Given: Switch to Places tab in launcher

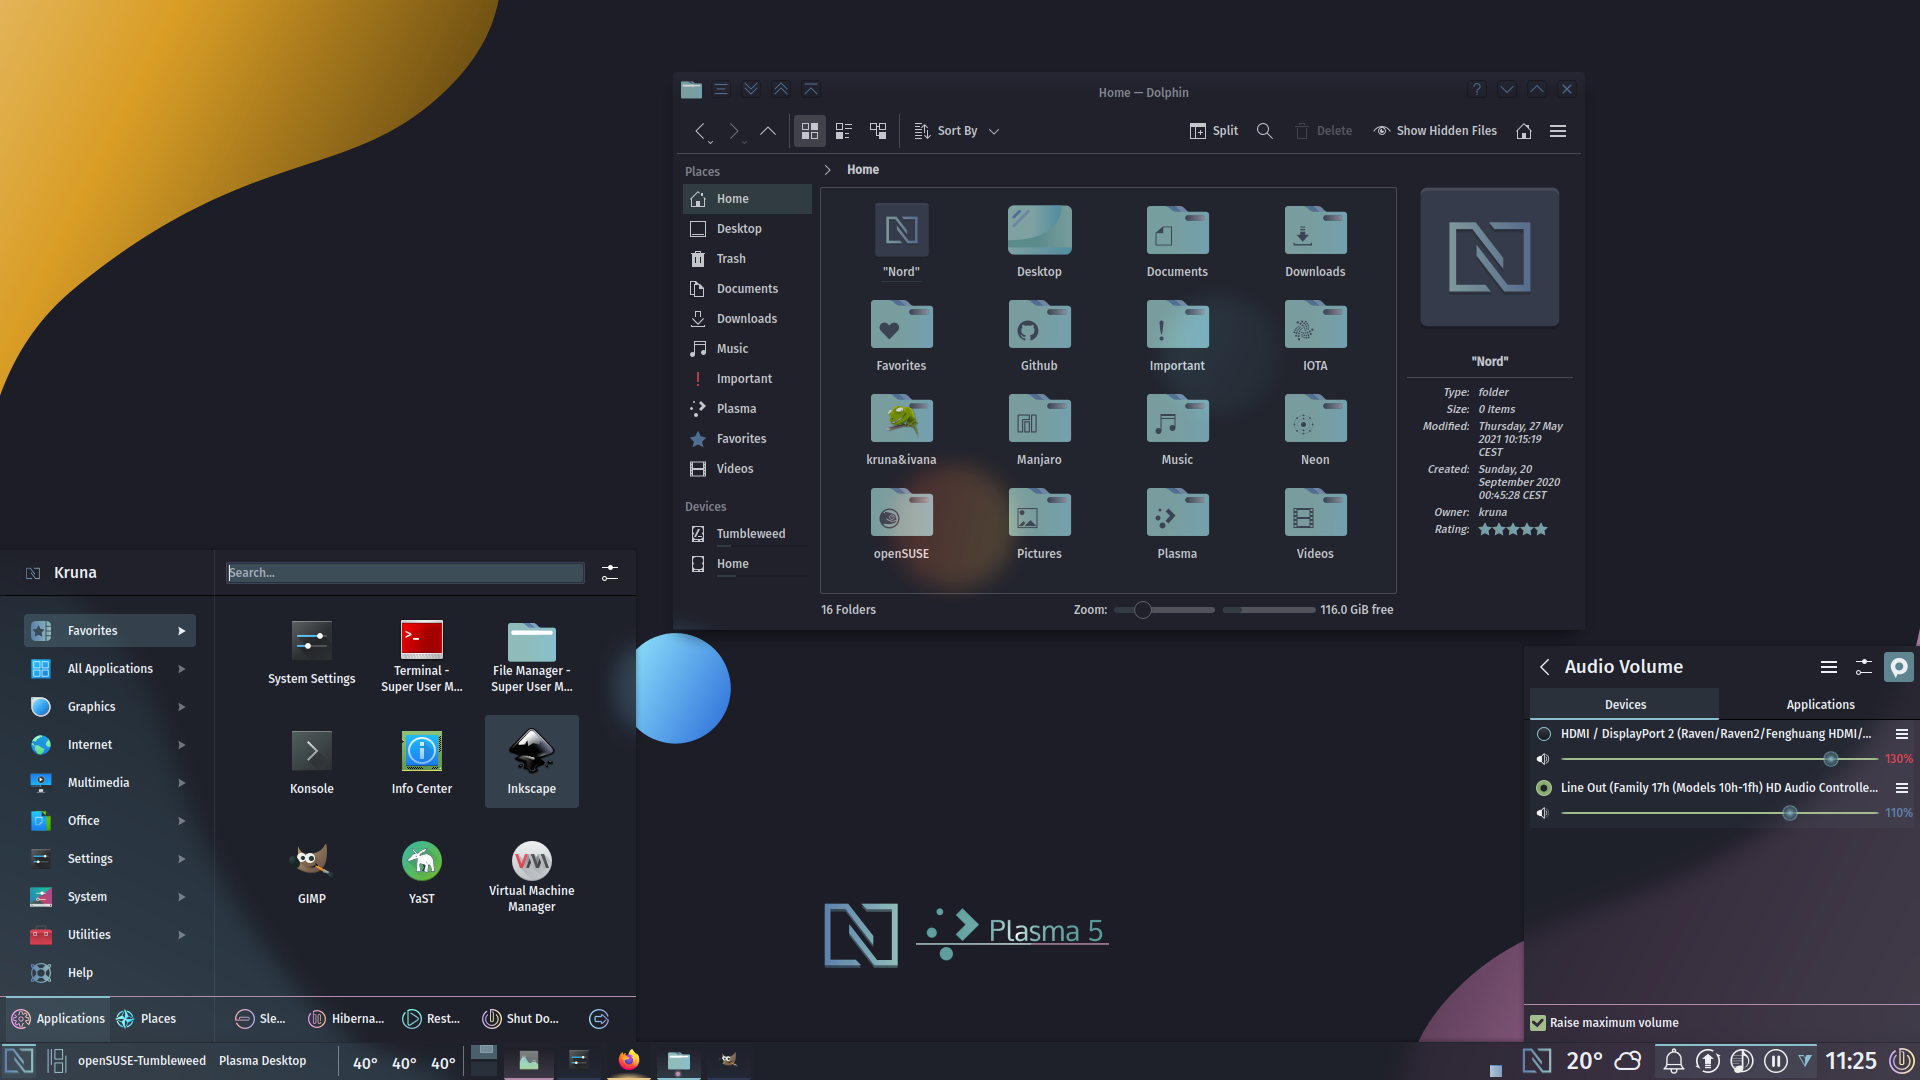Looking at the screenshot, I should 146,1019.
